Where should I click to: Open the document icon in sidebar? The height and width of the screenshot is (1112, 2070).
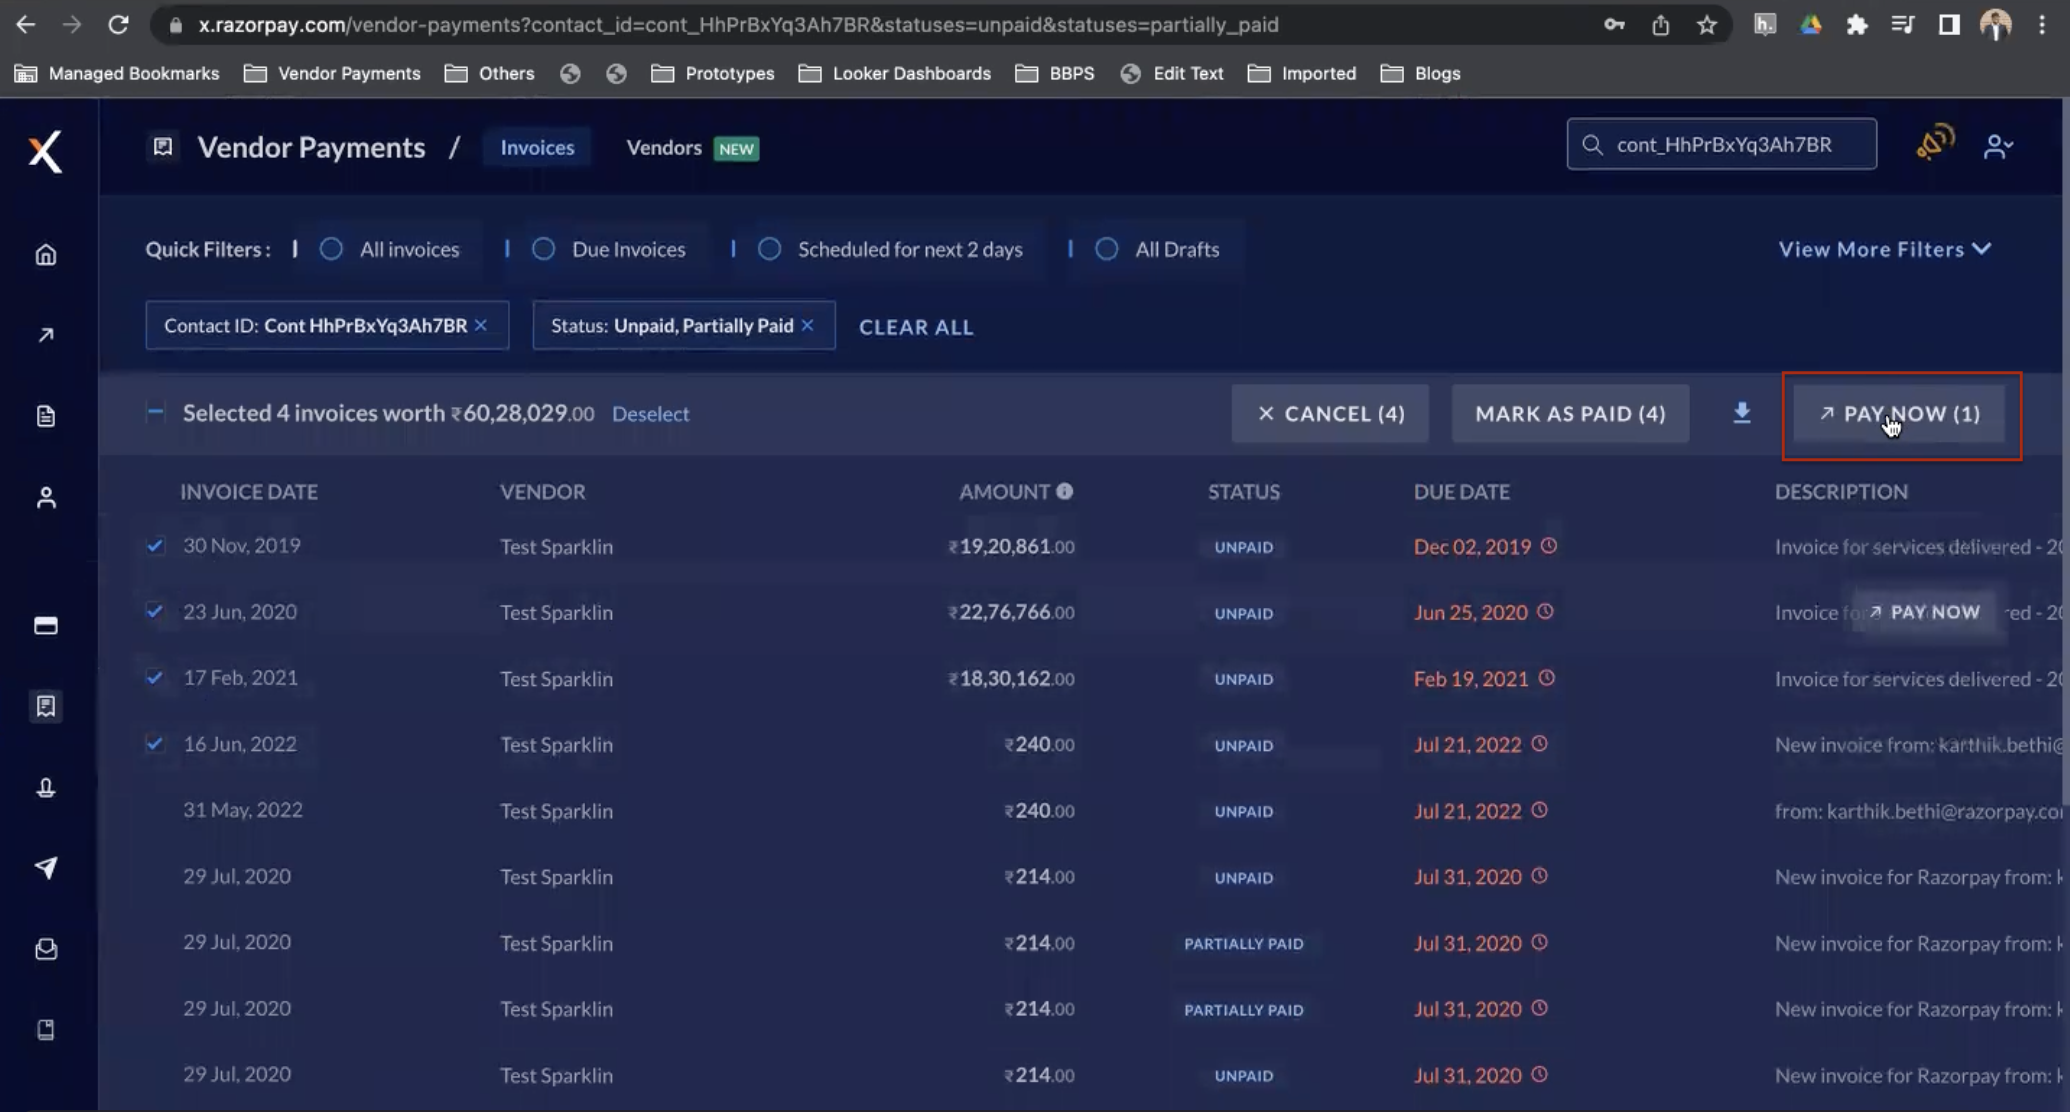(46, 416)
